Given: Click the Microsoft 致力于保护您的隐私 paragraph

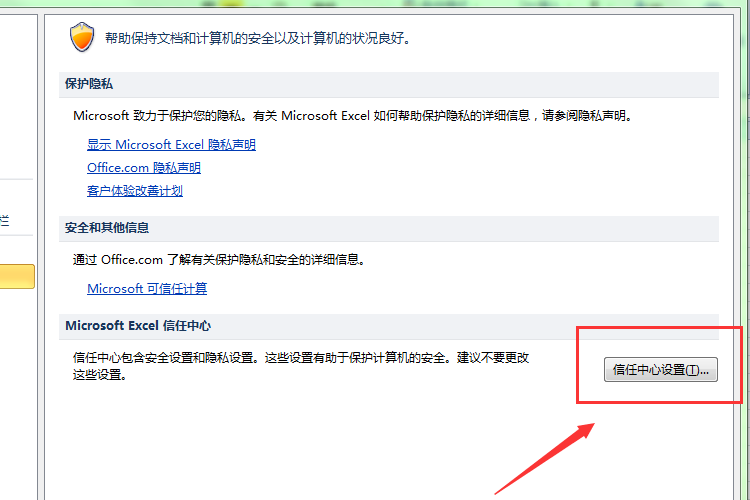Looking at the screenshot, I should pos(352,116).
